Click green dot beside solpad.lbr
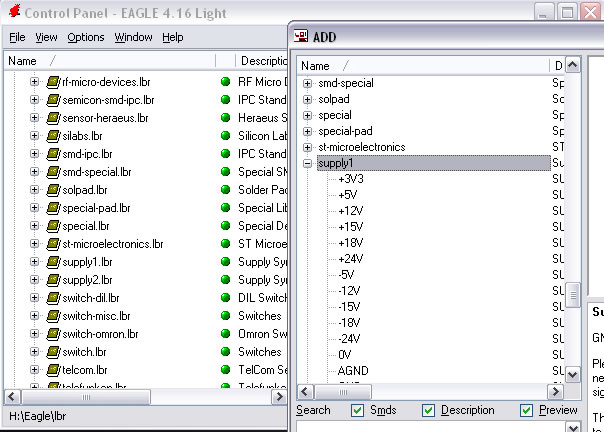This screenshot has width=604, height=432. (225, 190)
